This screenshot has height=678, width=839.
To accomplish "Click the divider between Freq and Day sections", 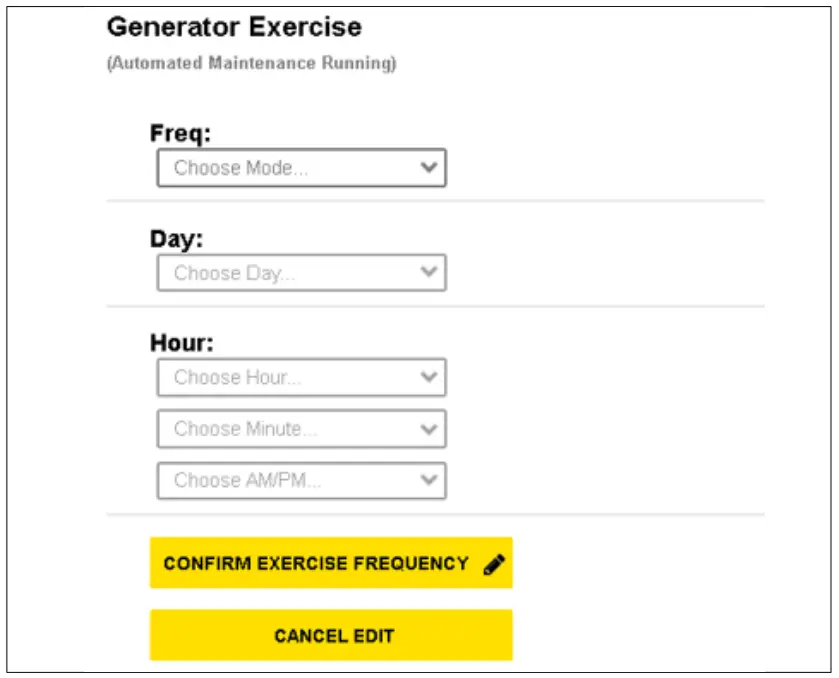I will pyautogui.click(x=435, y=201).
